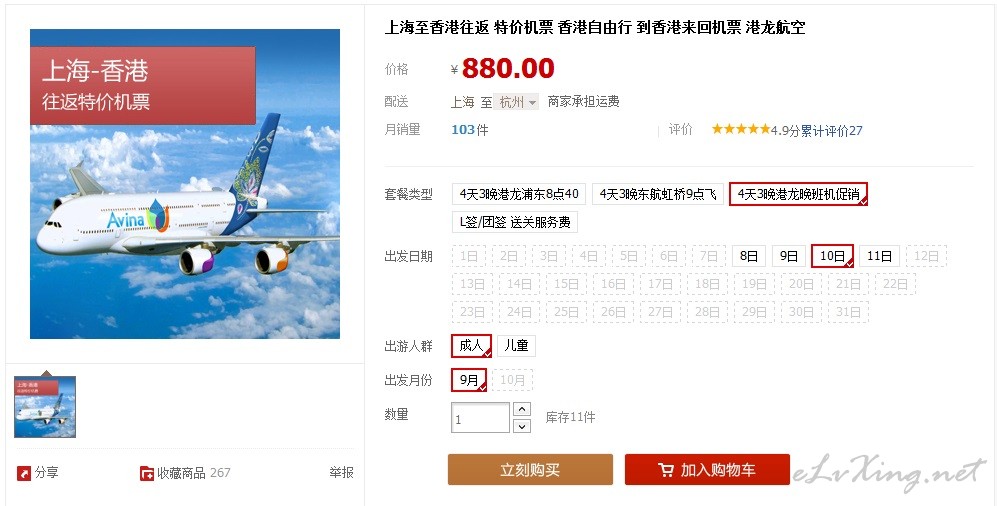
Task: Click the share arrow icon
Action: pos(24,473)
